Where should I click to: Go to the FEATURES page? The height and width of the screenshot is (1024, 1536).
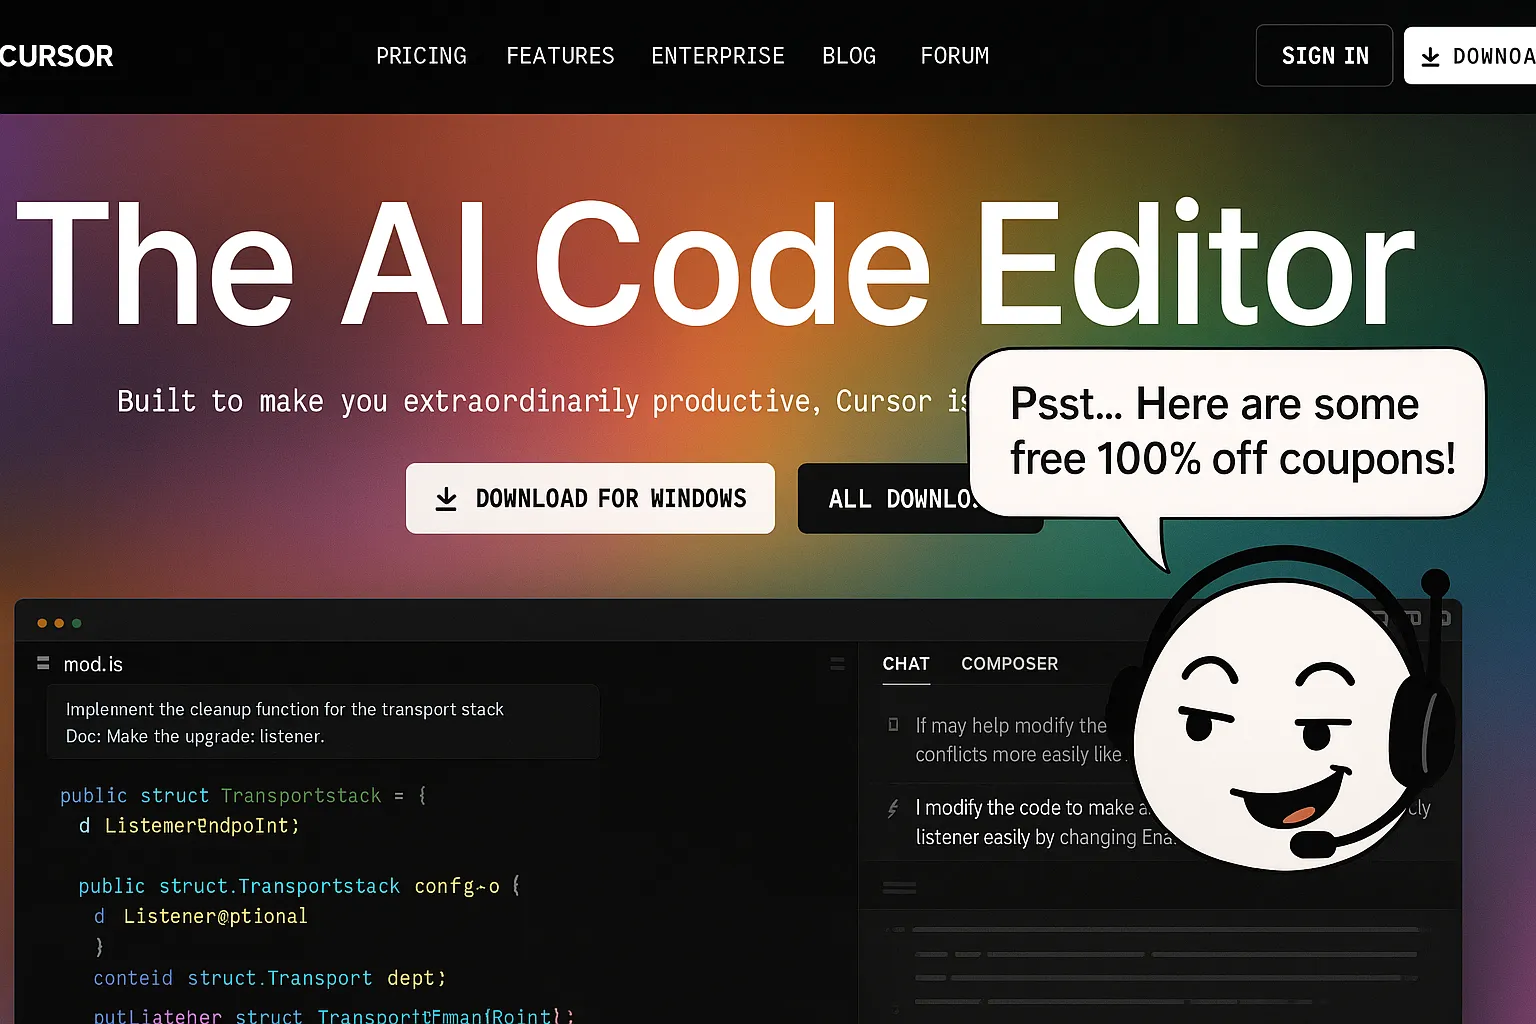560,56
